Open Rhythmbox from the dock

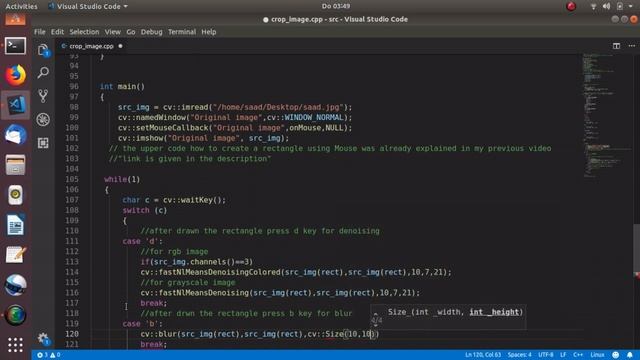tap(16, 195)
